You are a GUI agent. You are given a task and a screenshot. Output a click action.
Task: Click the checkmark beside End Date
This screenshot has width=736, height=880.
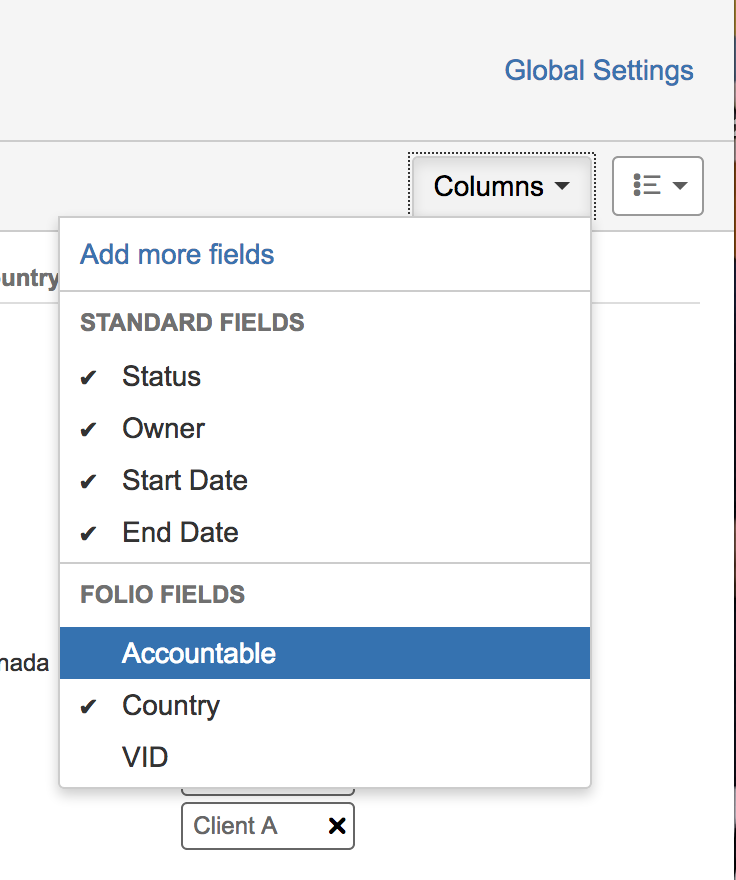(x=89, y=533)
